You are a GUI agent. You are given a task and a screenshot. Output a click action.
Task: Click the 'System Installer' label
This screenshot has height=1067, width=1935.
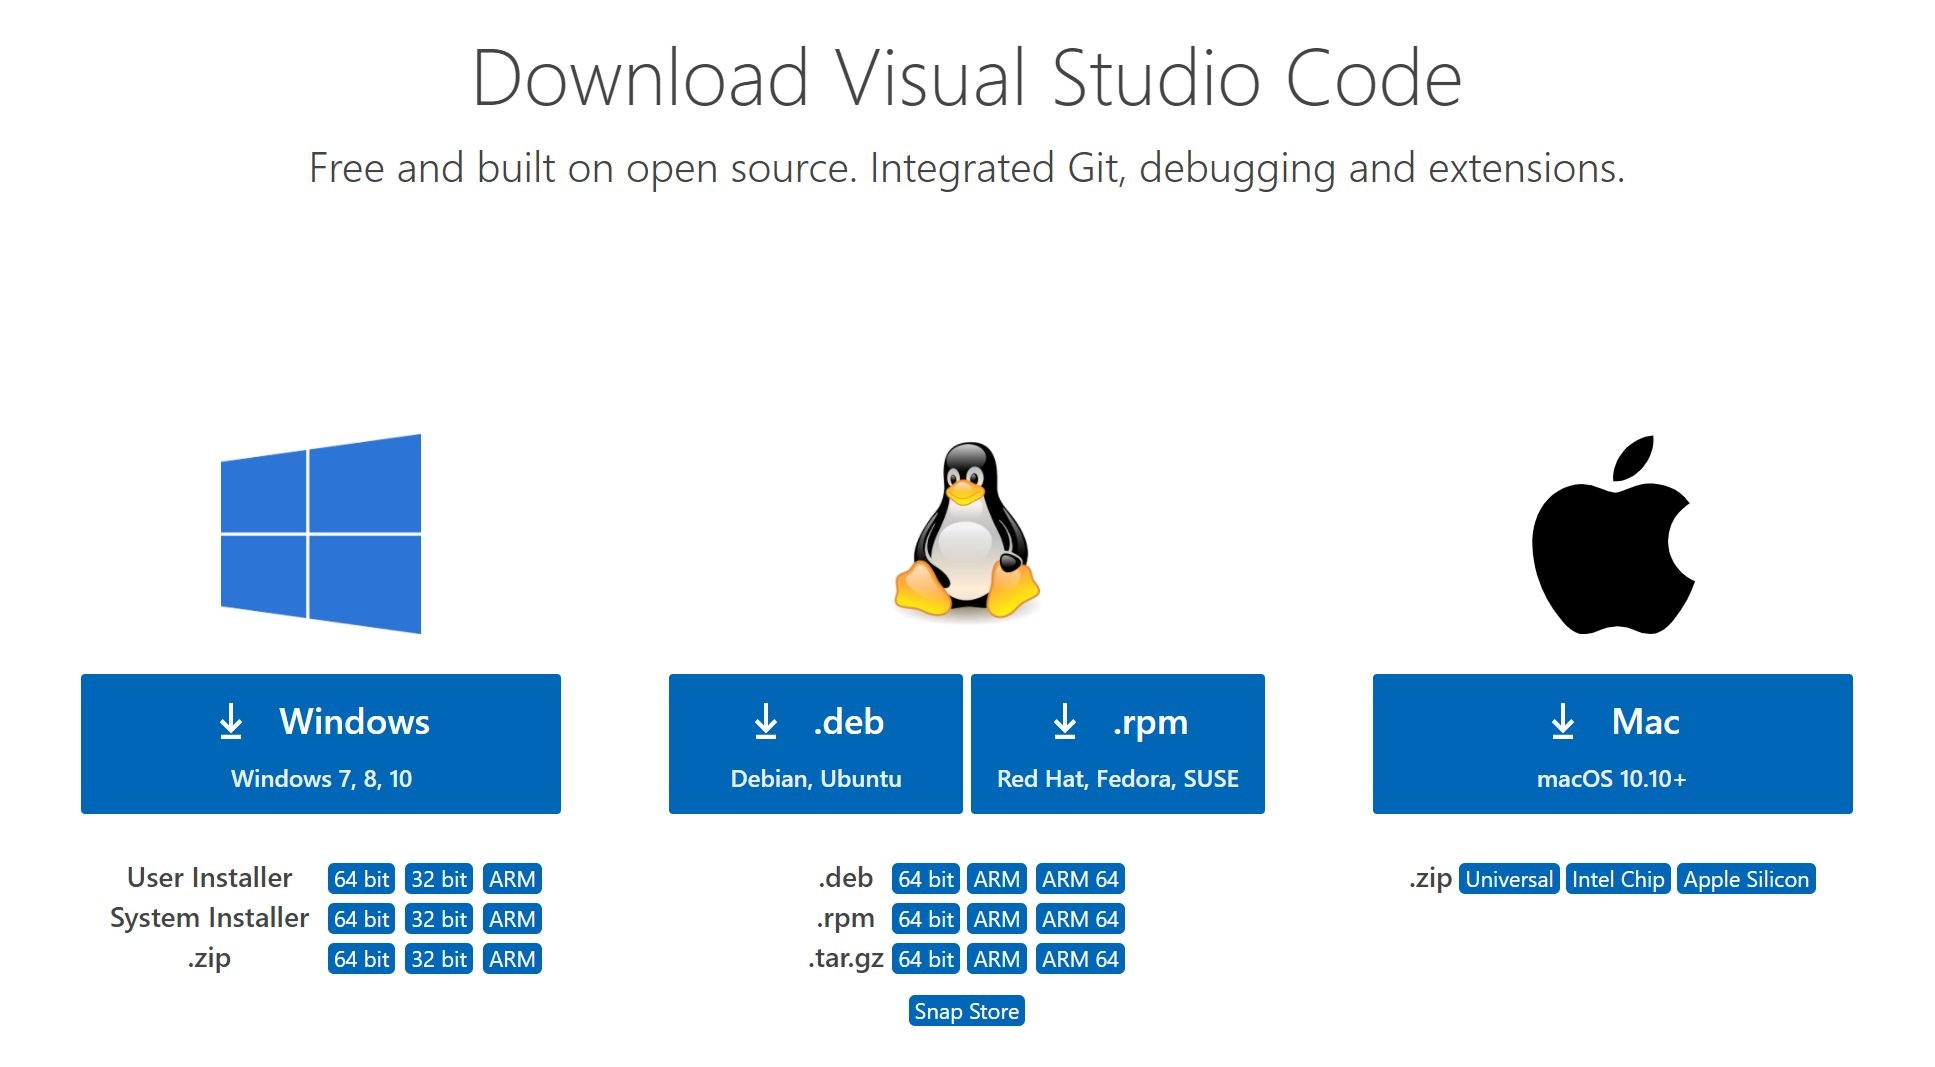point(209,918)
